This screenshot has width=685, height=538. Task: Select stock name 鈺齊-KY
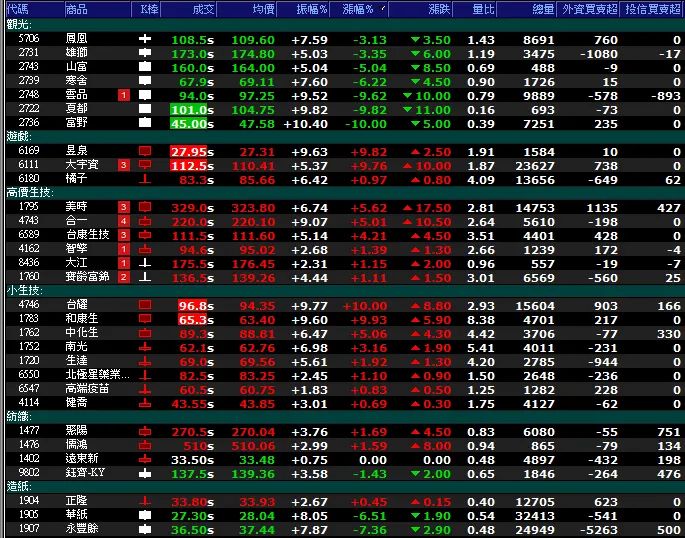[x=85, y=472]
